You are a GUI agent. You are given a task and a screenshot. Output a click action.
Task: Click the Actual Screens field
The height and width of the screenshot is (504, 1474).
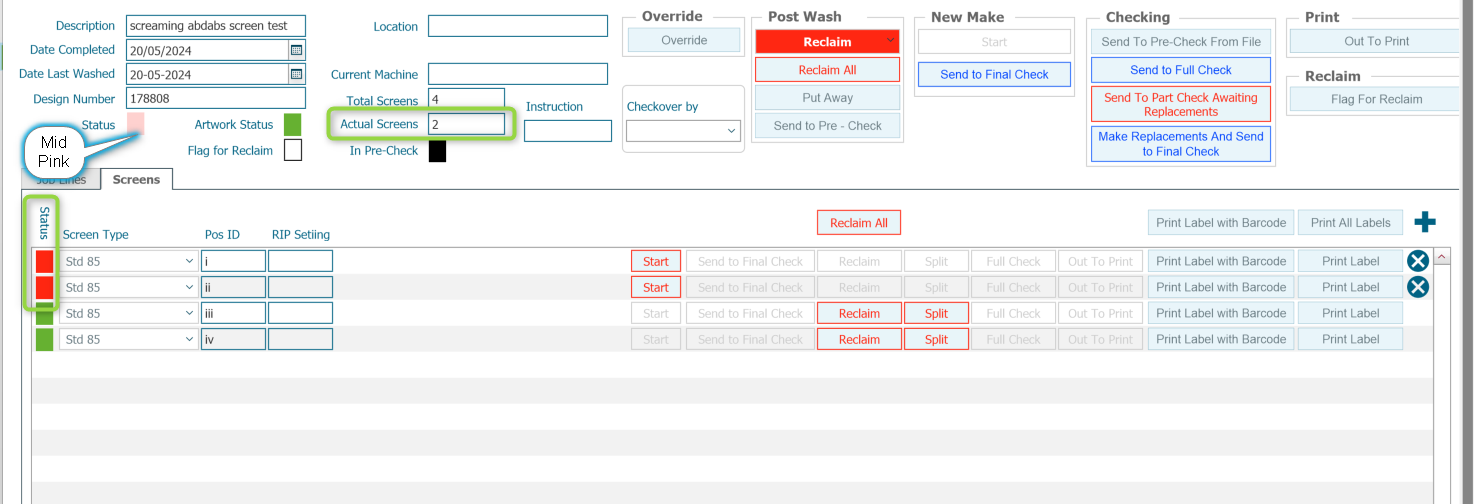466,124
